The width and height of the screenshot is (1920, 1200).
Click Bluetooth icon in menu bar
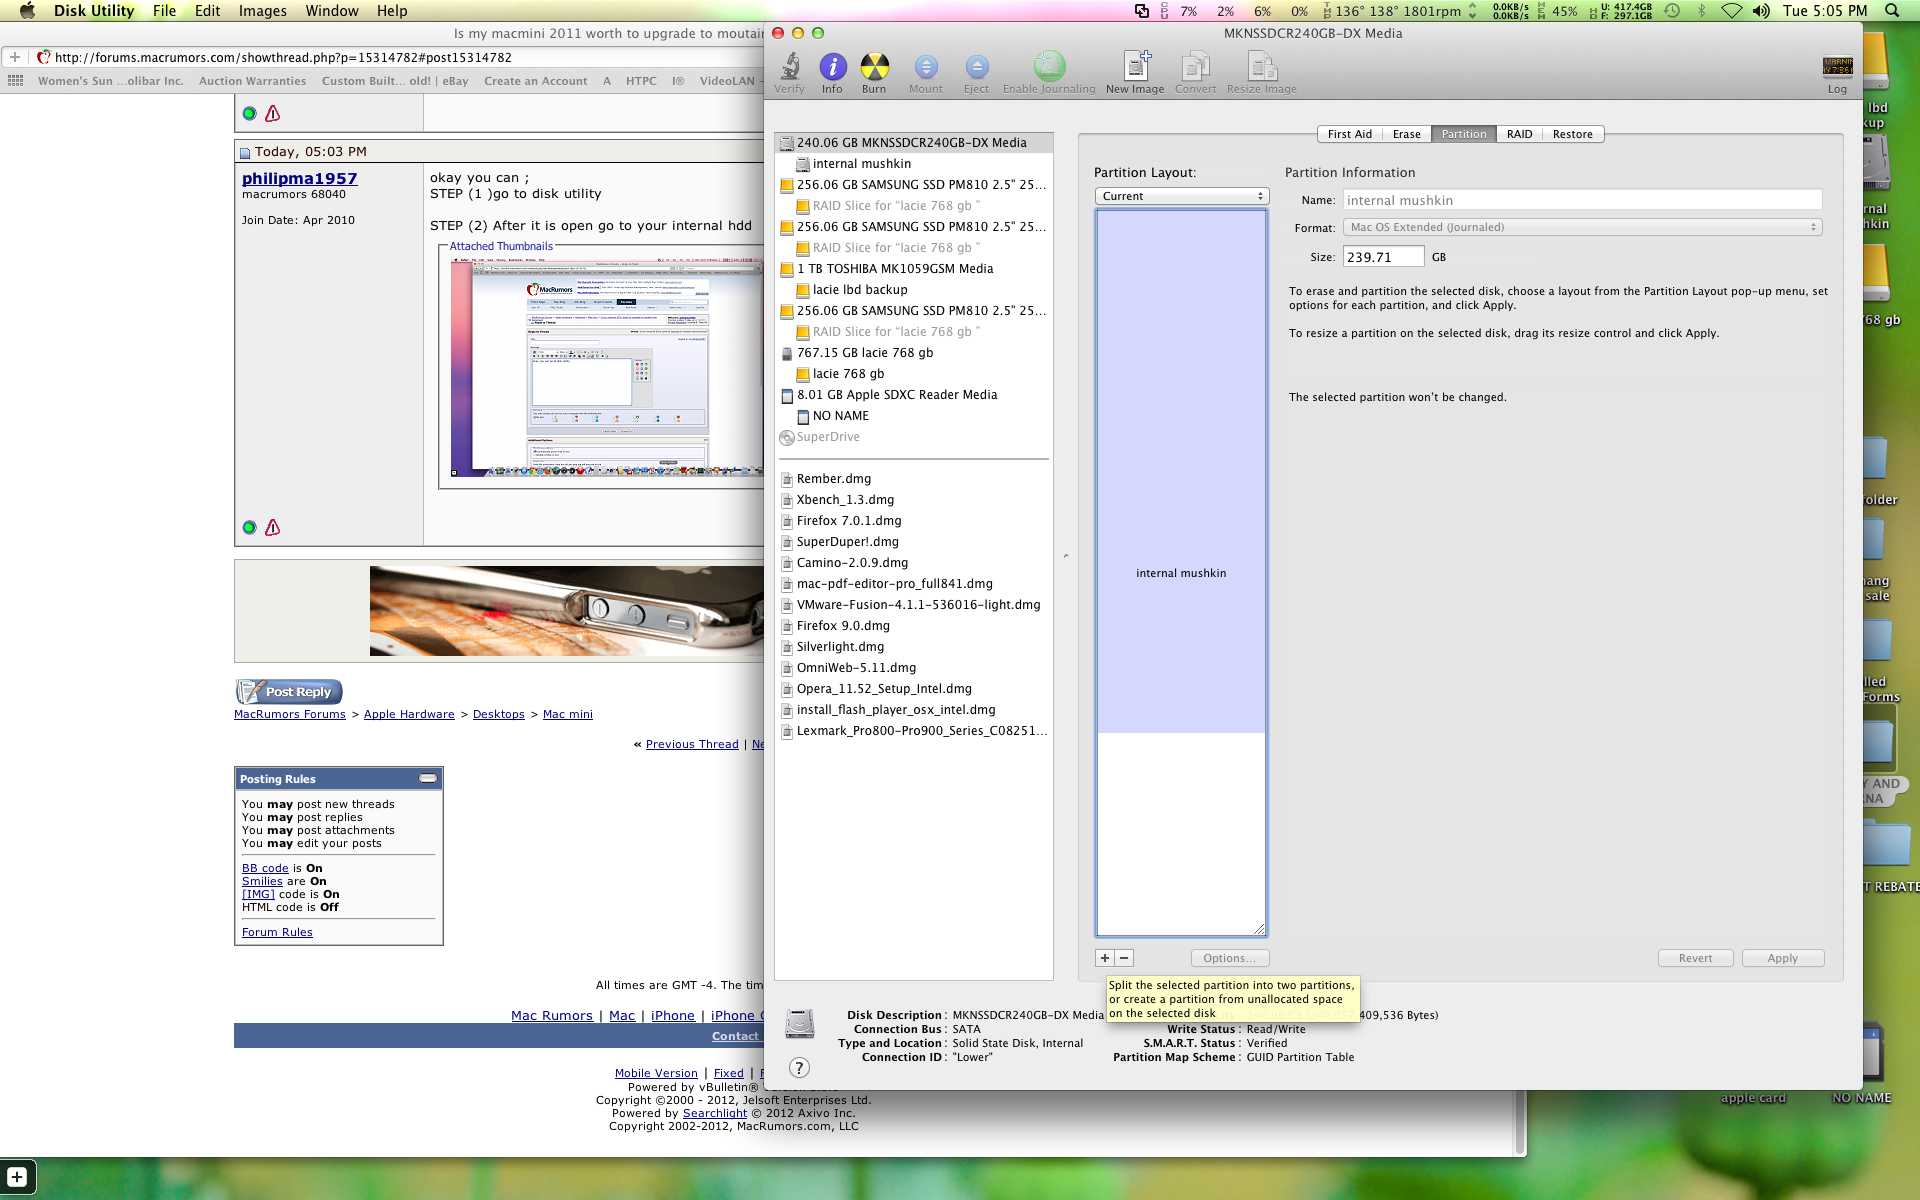(1702, 11)
